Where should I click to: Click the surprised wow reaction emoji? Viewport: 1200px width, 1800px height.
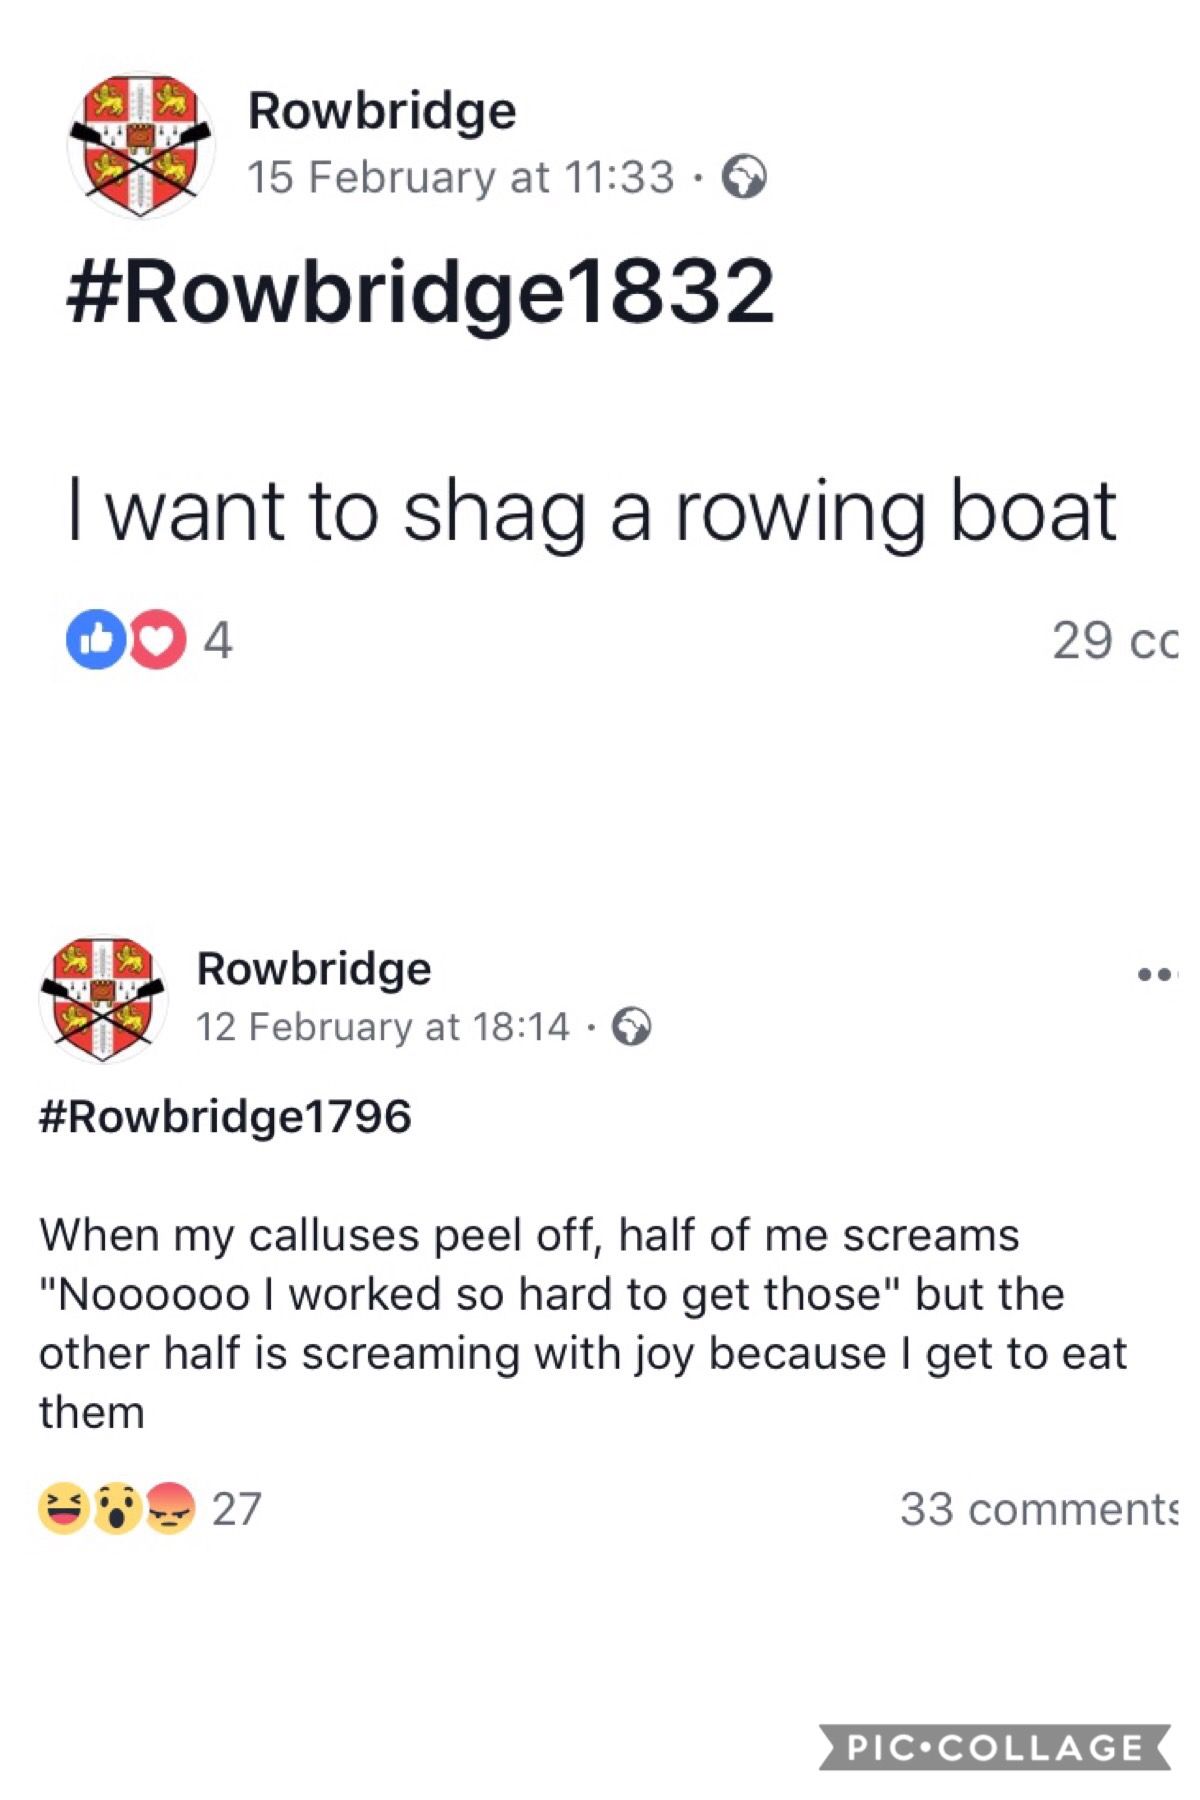click(117, 1508)
